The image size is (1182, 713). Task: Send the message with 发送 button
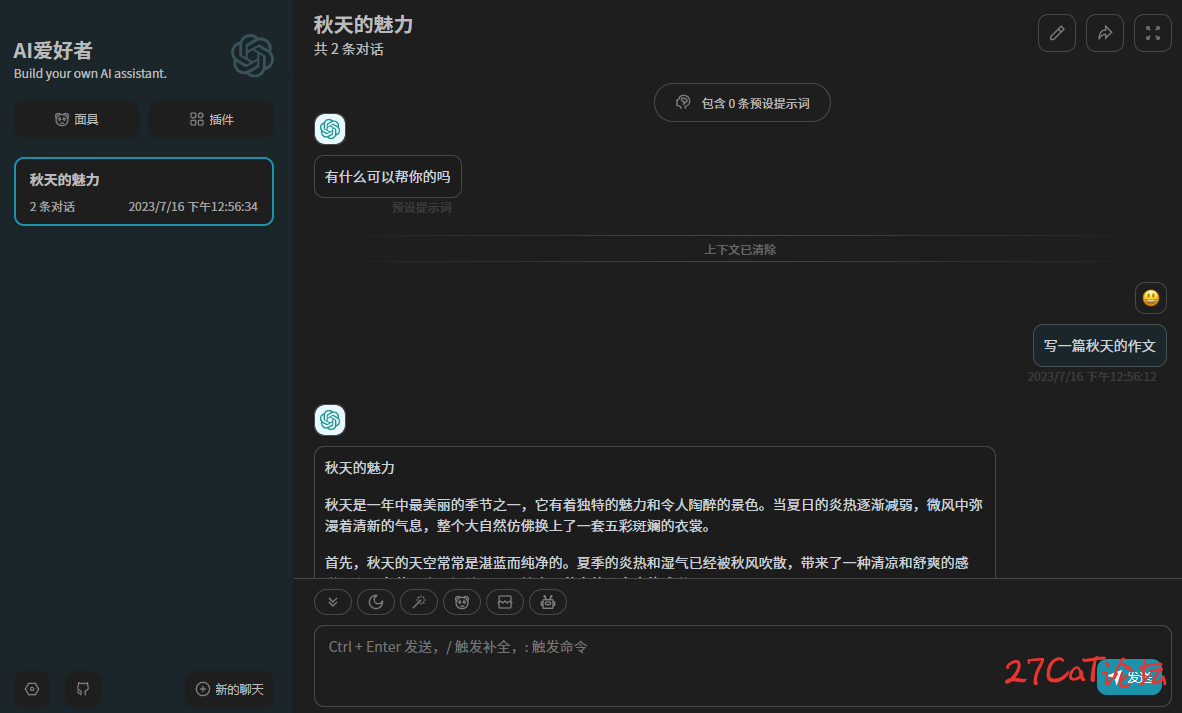(1129, 677)
